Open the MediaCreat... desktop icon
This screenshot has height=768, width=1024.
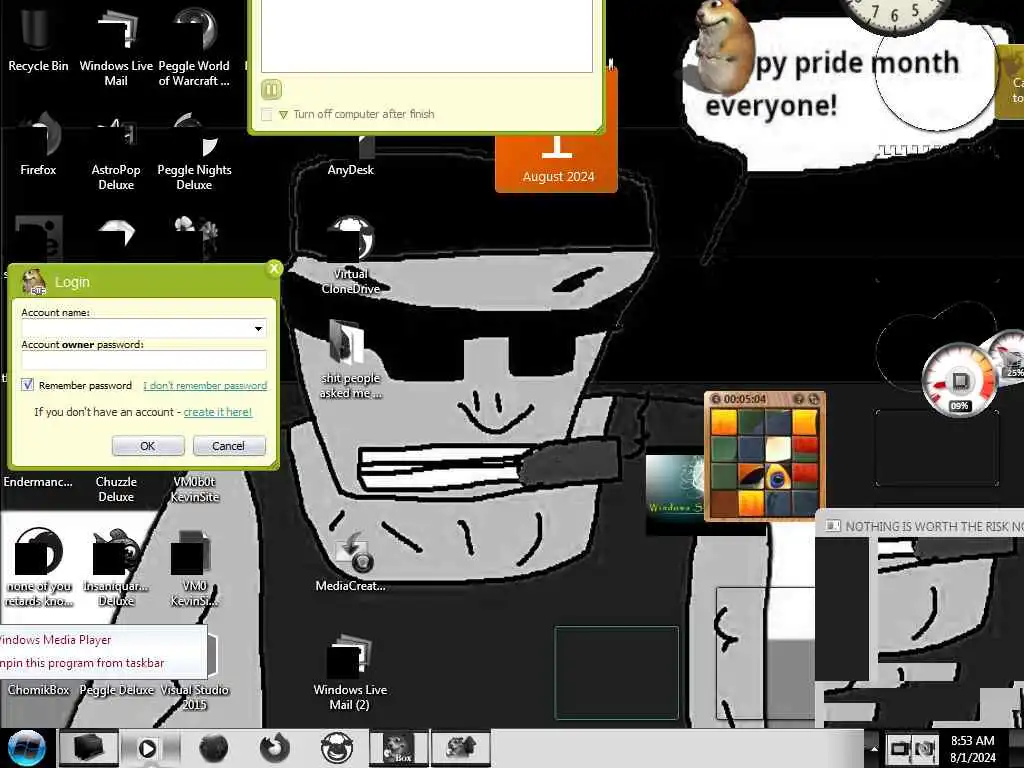[x=351, y=562]
